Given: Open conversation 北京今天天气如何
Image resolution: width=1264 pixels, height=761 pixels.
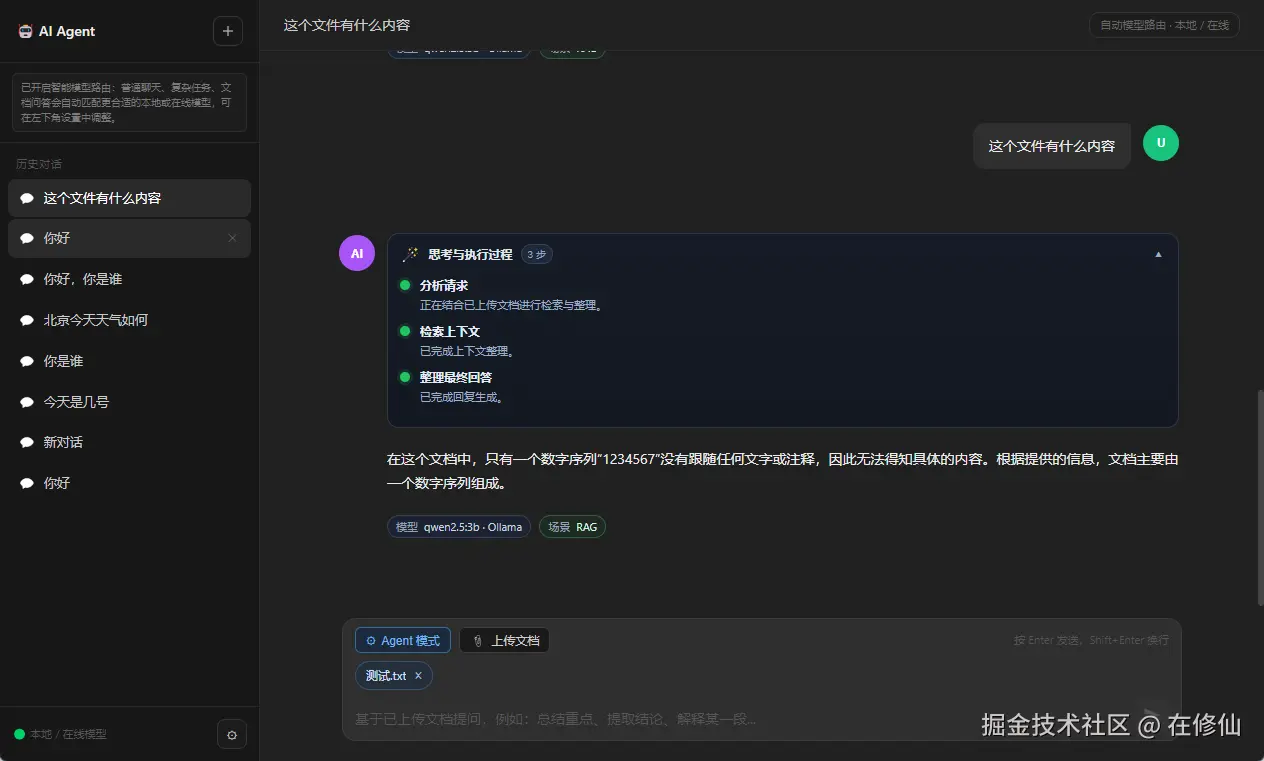Looking at the screenshot, I should pos(129,320).
